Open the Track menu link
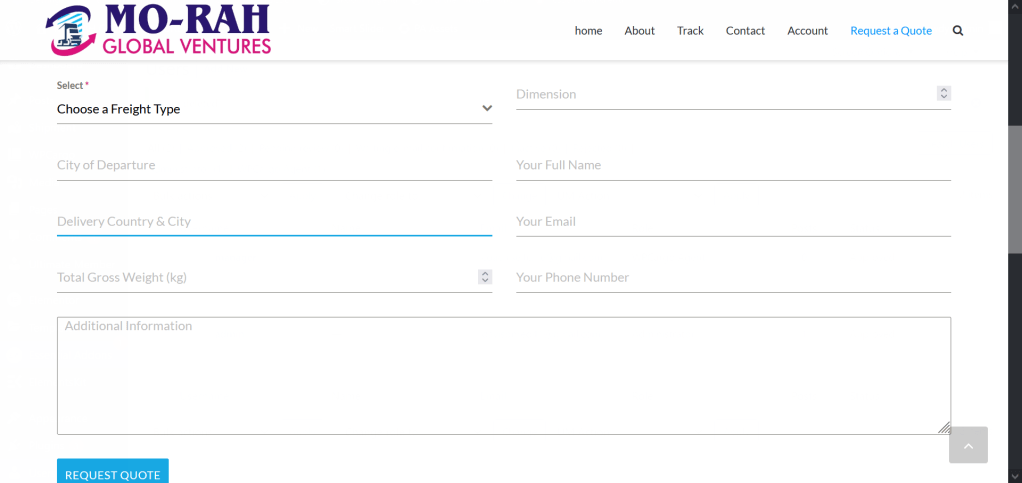The image size is (1022, 483). point(690,31)
